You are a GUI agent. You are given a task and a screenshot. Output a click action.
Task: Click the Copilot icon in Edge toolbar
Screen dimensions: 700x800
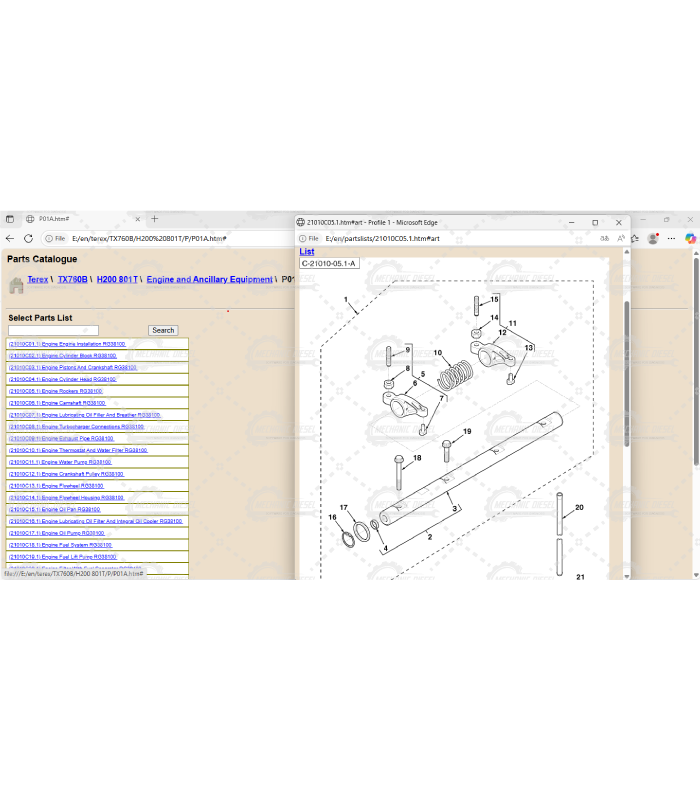pyautogui.click(x=689, y=239)
